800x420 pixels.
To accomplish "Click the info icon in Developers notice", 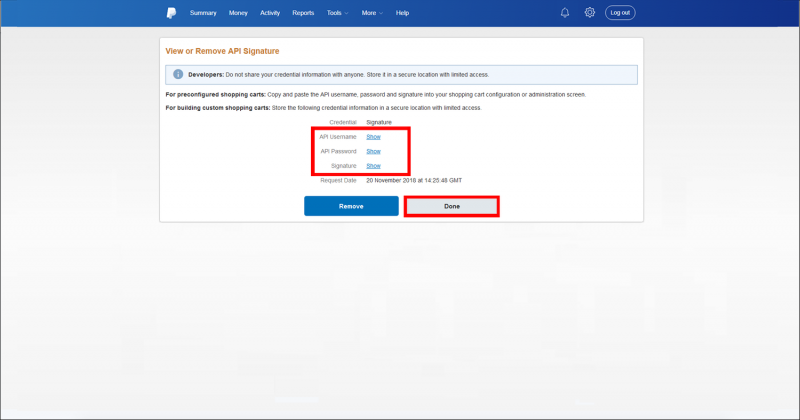I will [x=178, y=75].
